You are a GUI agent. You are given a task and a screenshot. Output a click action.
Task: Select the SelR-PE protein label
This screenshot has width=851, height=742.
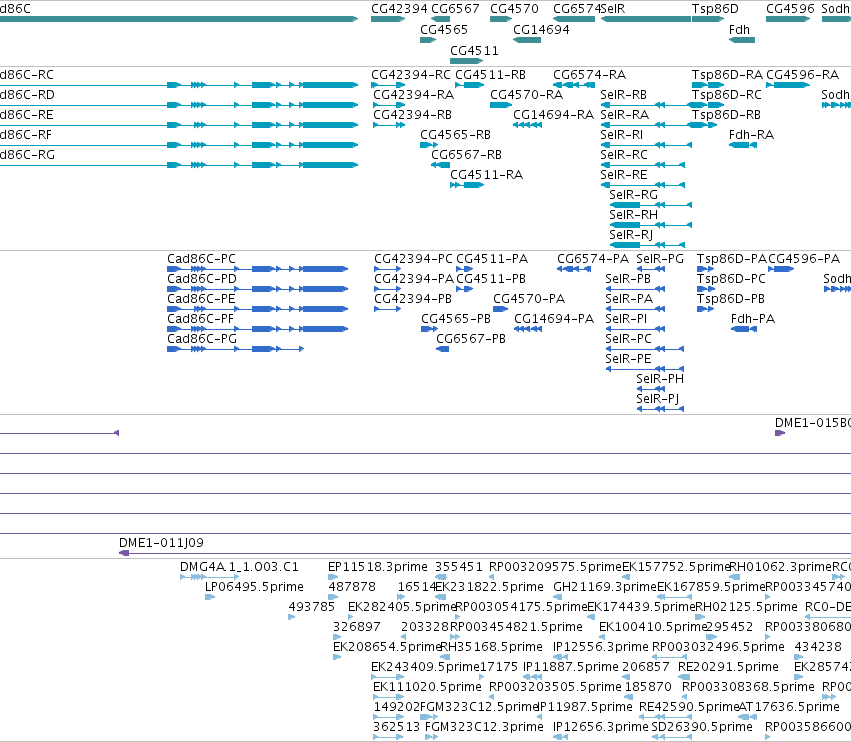[628, 359]
